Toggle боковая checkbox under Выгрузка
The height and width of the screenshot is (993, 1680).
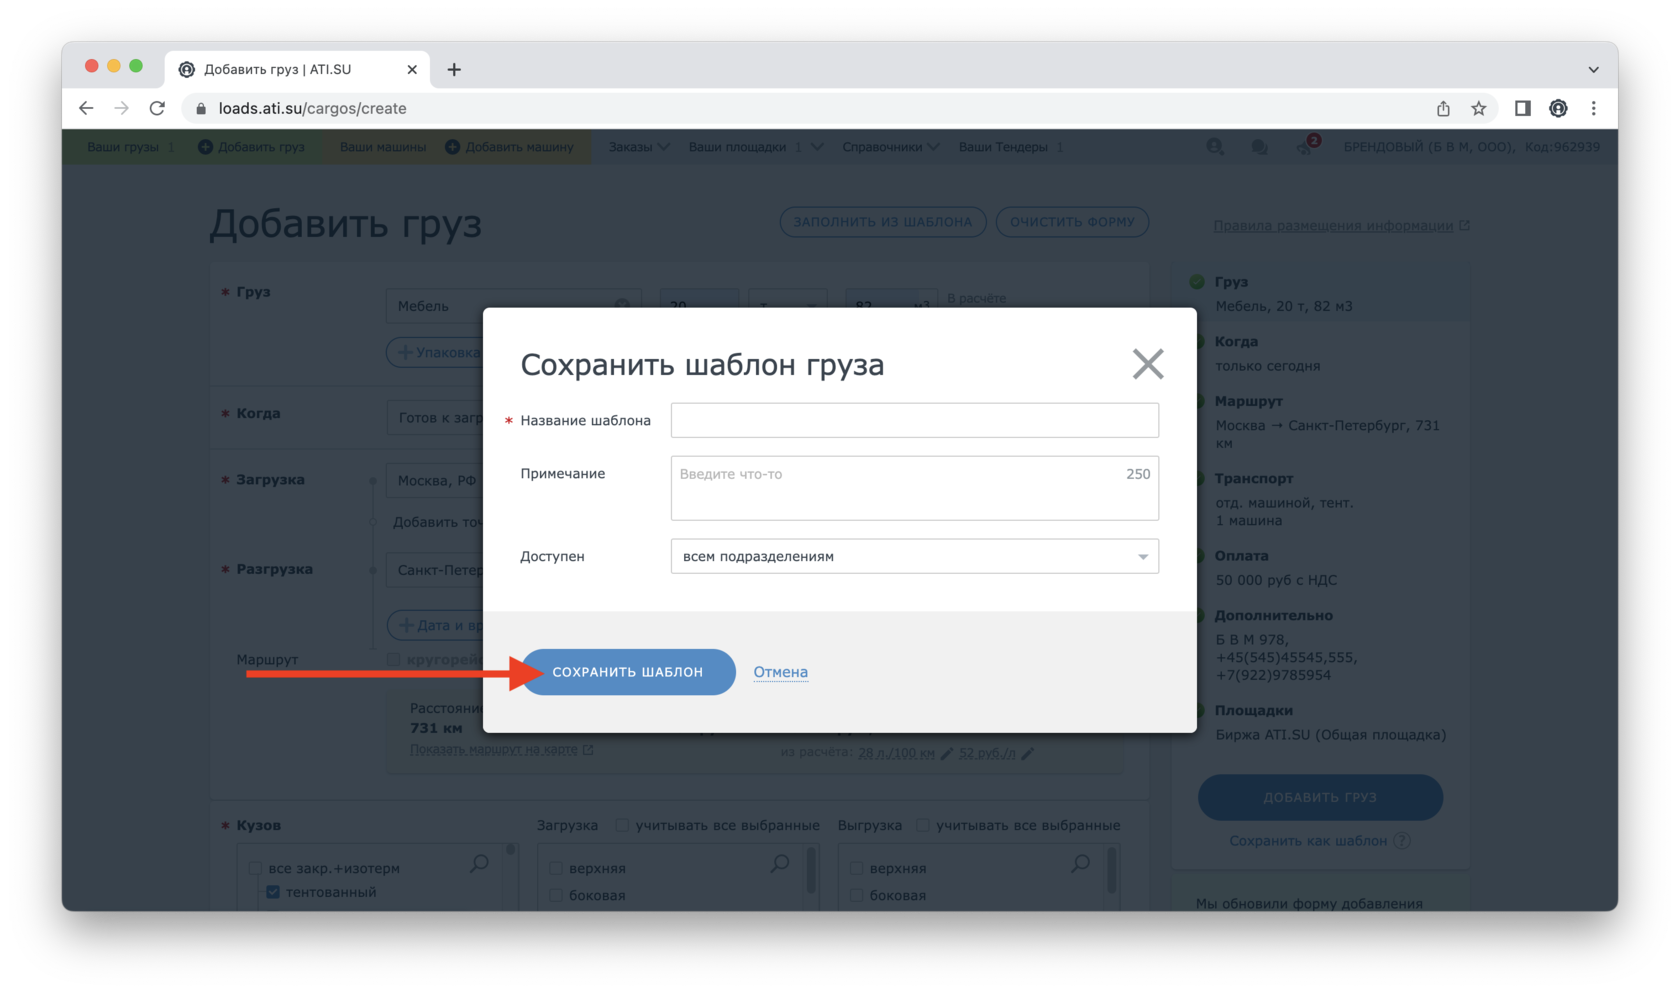[x=857, y=895]
